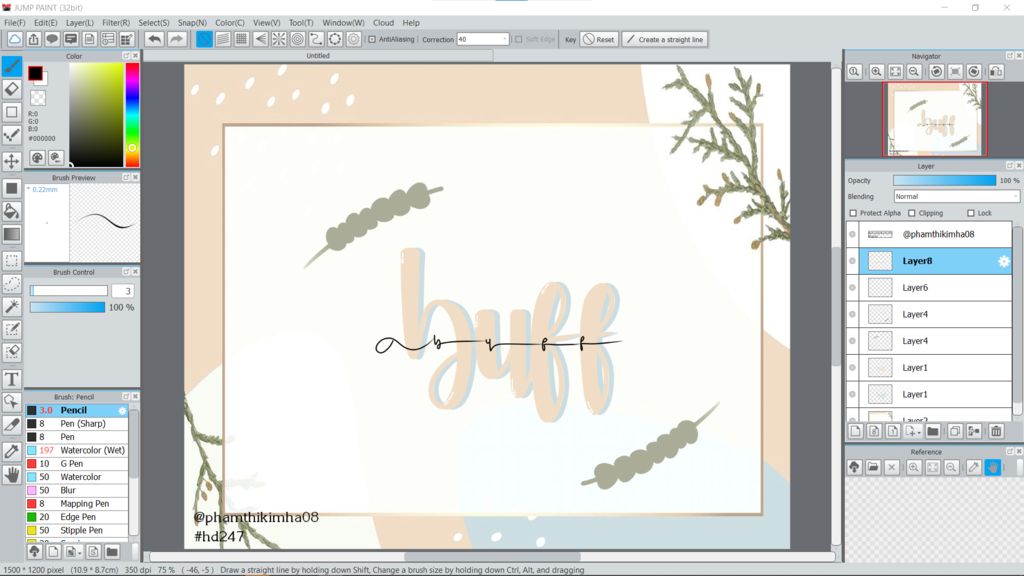Click the Untitled document tab

coord(318,56)
